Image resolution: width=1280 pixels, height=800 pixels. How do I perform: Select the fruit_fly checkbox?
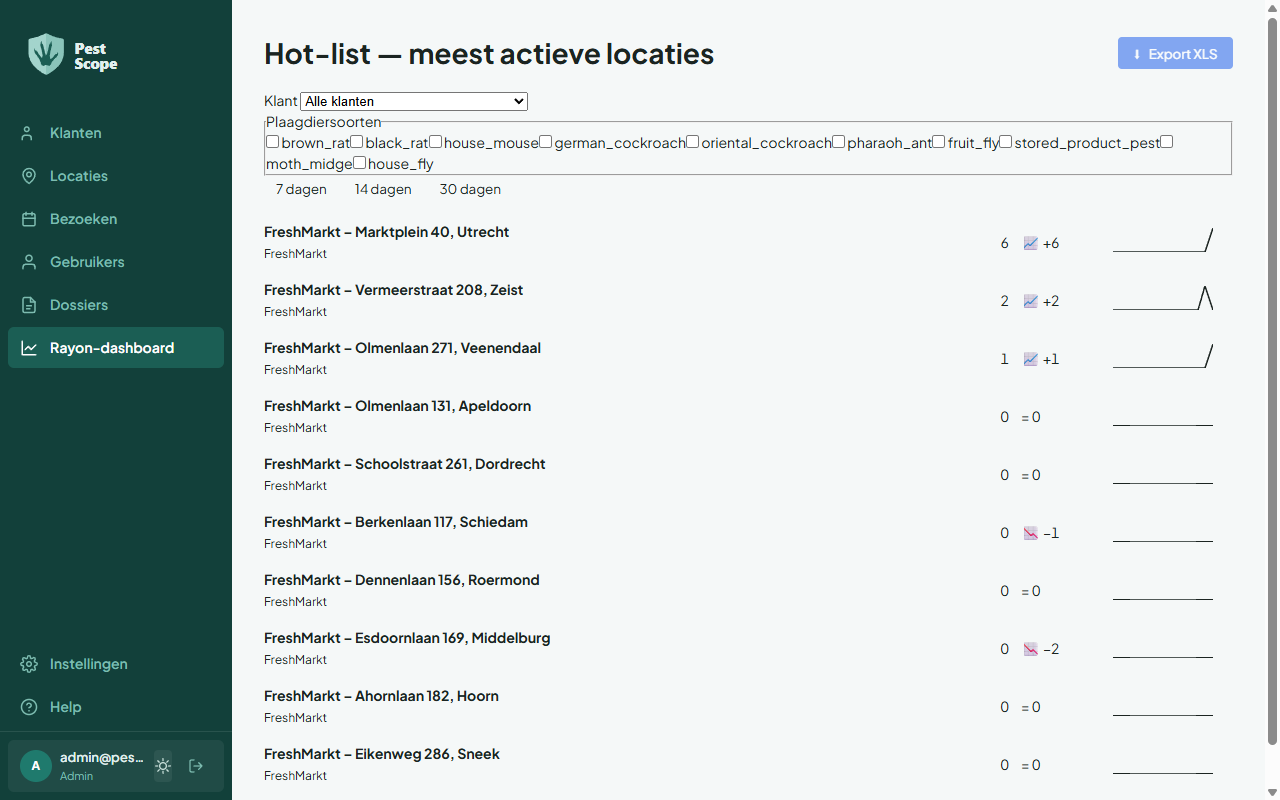(939, 142)
